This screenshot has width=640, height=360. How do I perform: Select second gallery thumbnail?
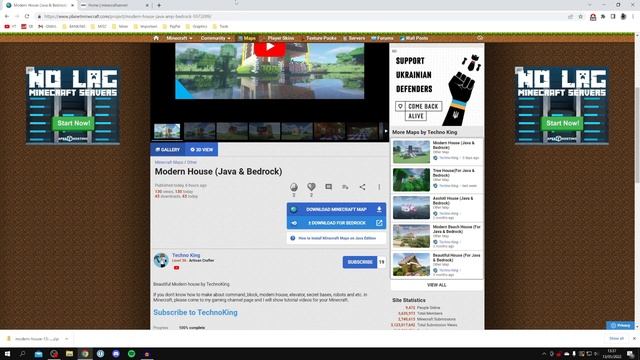tap(200, 131)
